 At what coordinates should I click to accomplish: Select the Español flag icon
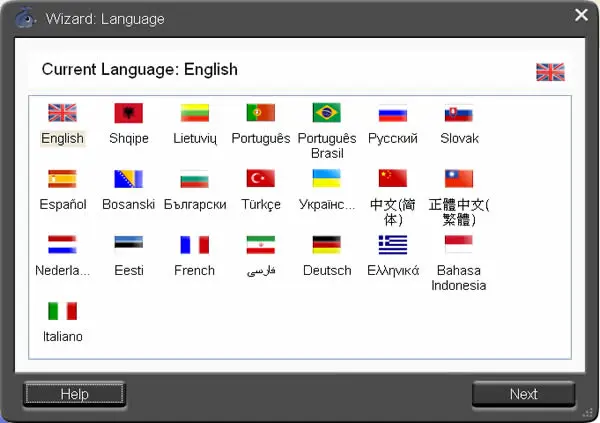click(x=62, y=179)
